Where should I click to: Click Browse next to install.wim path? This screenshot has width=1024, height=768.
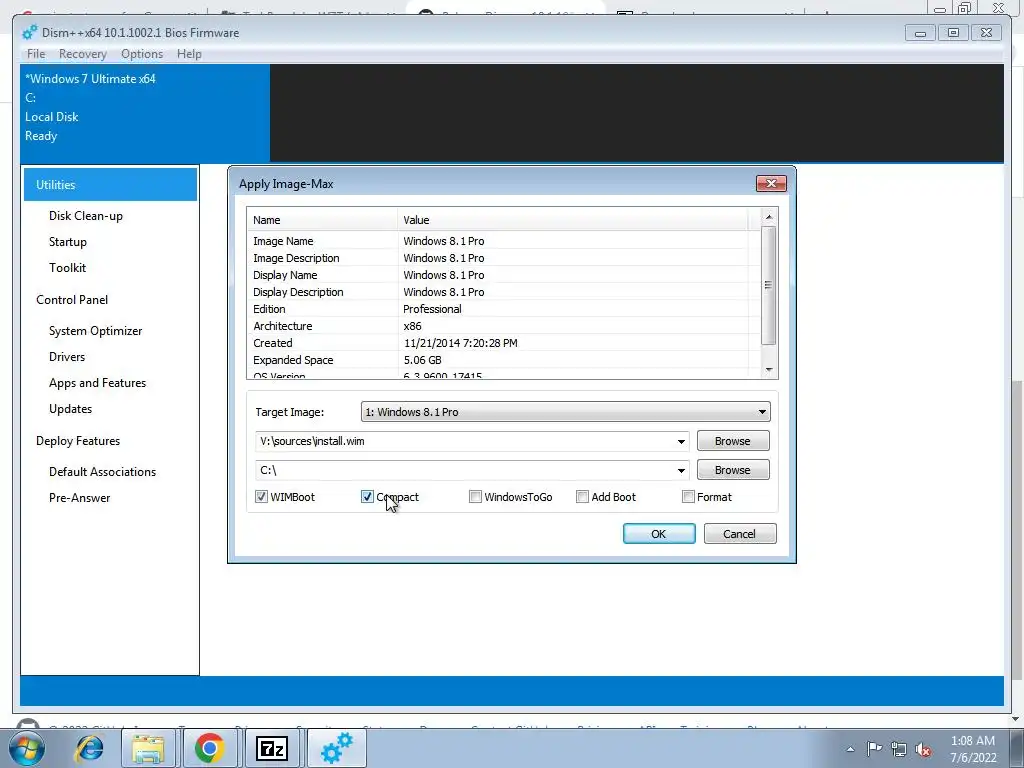[733, 441]
